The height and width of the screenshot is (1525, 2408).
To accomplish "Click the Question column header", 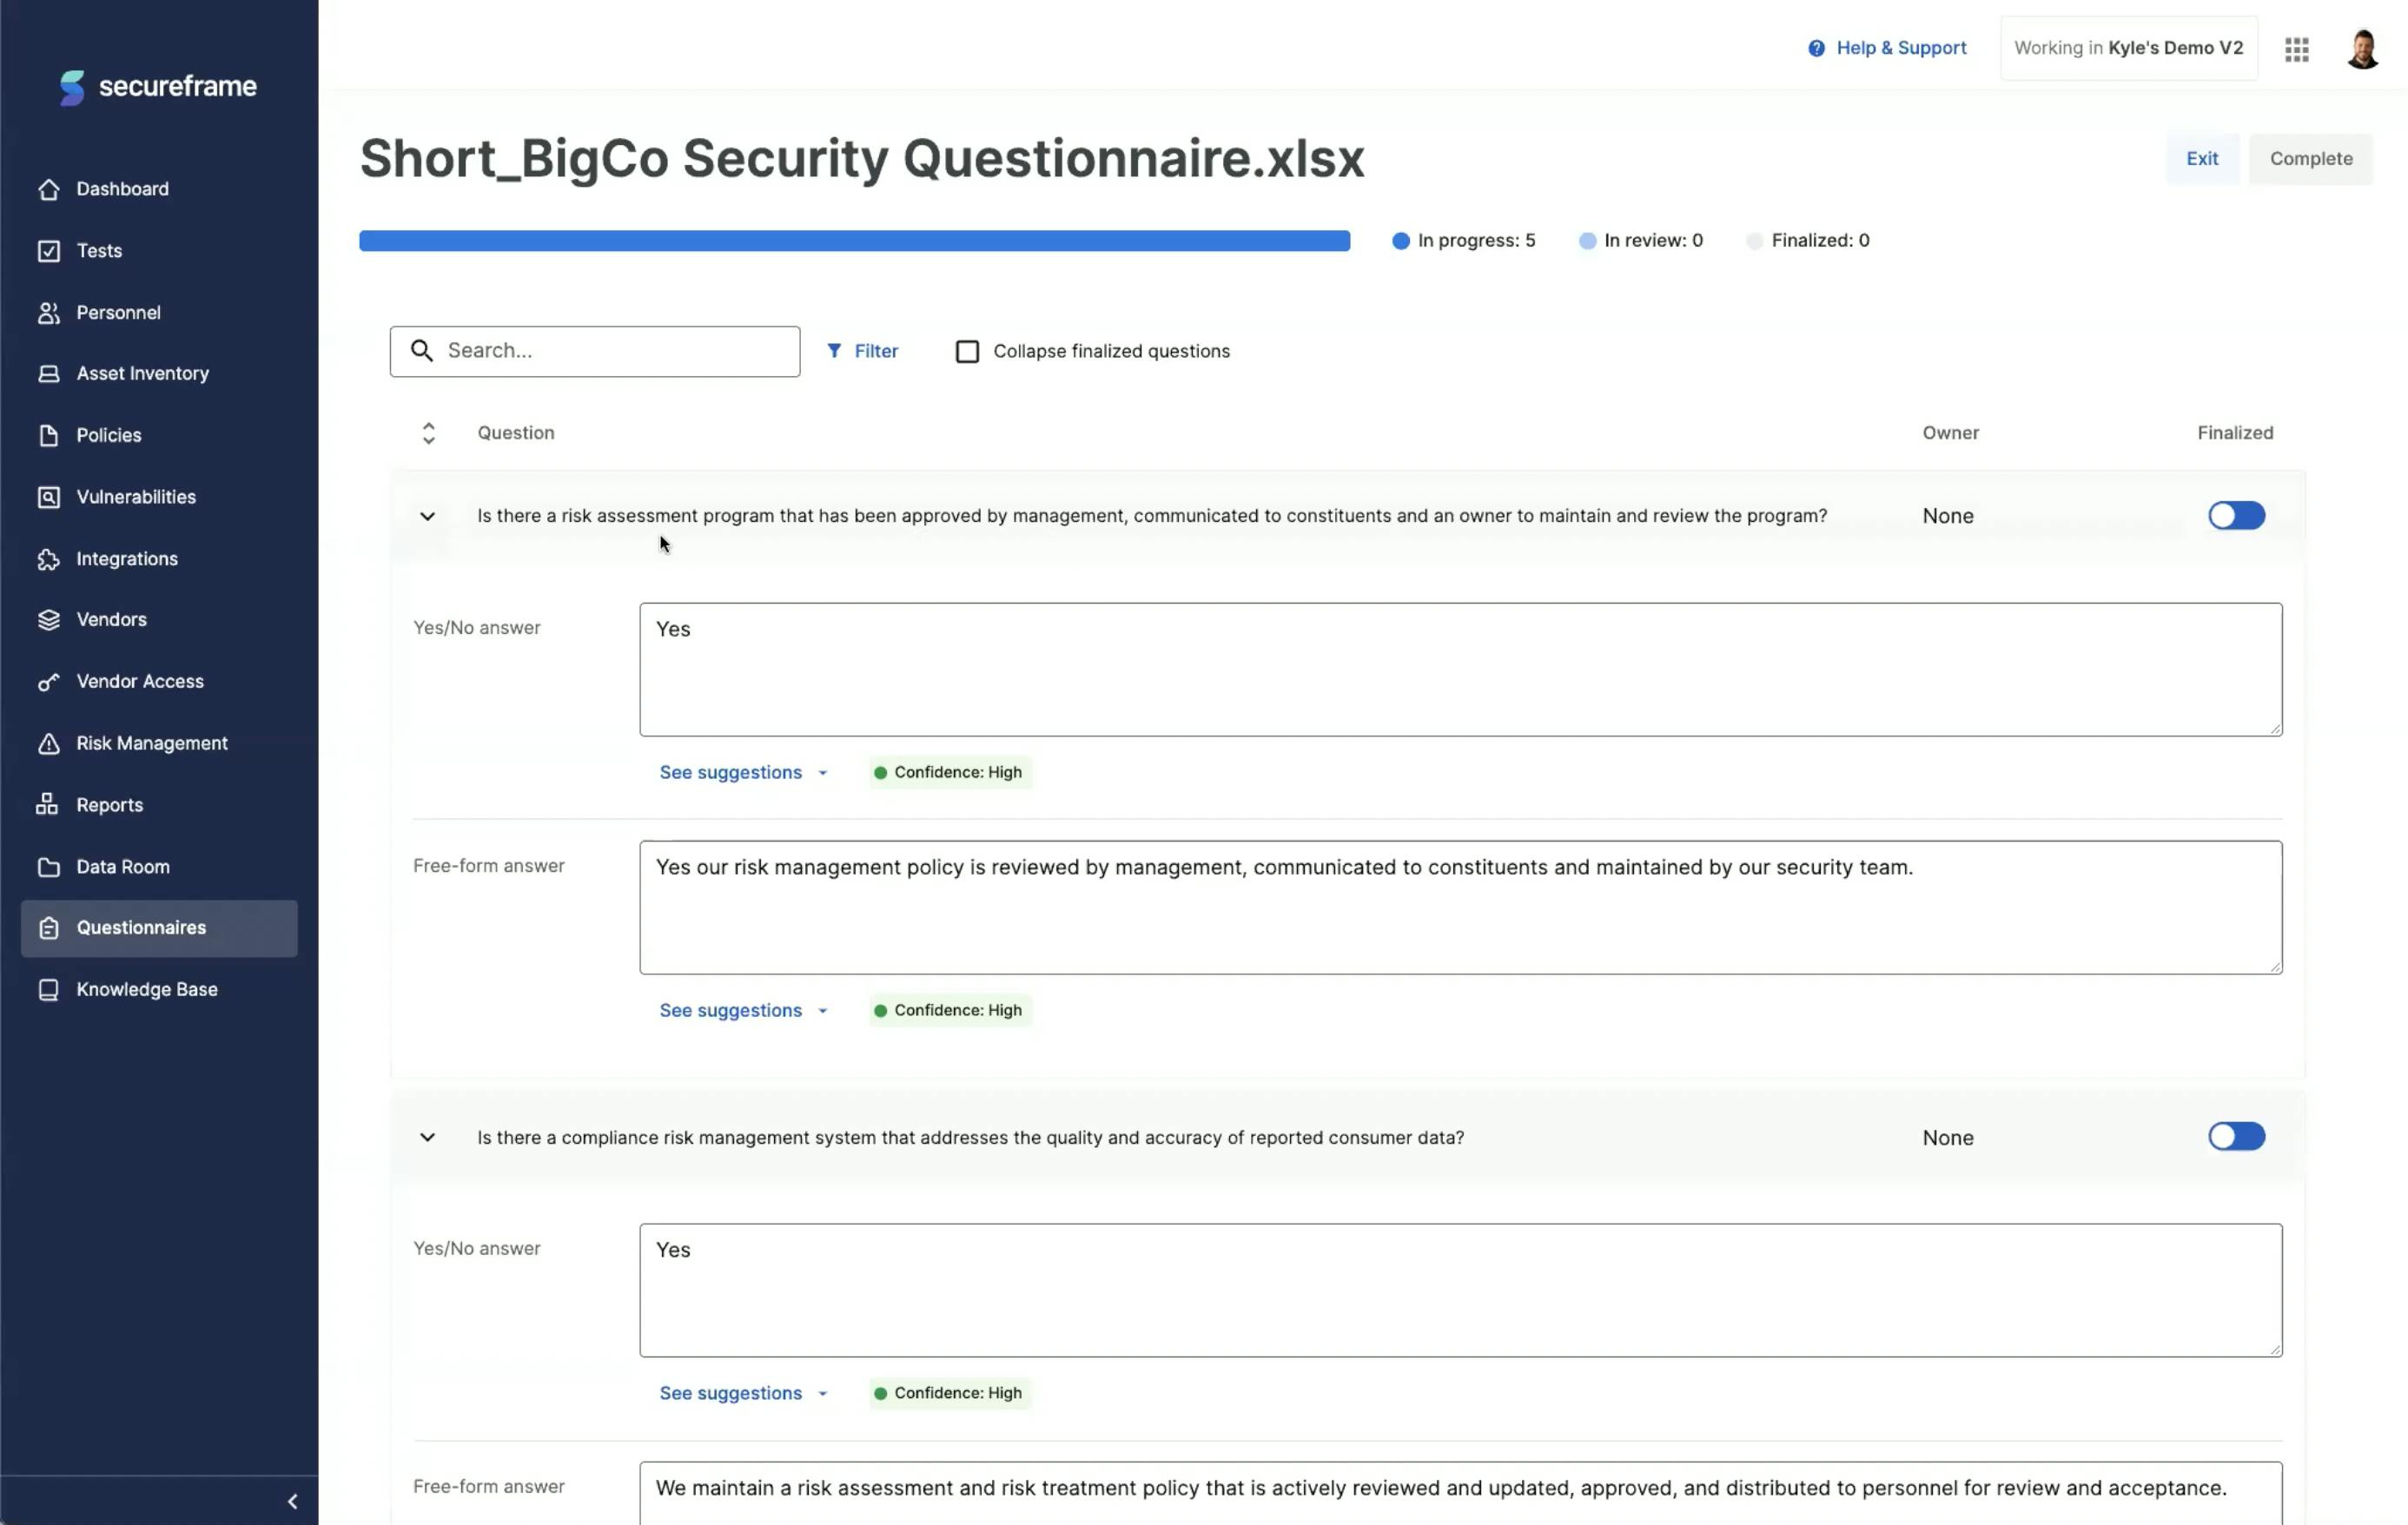I will coord(516,433).
